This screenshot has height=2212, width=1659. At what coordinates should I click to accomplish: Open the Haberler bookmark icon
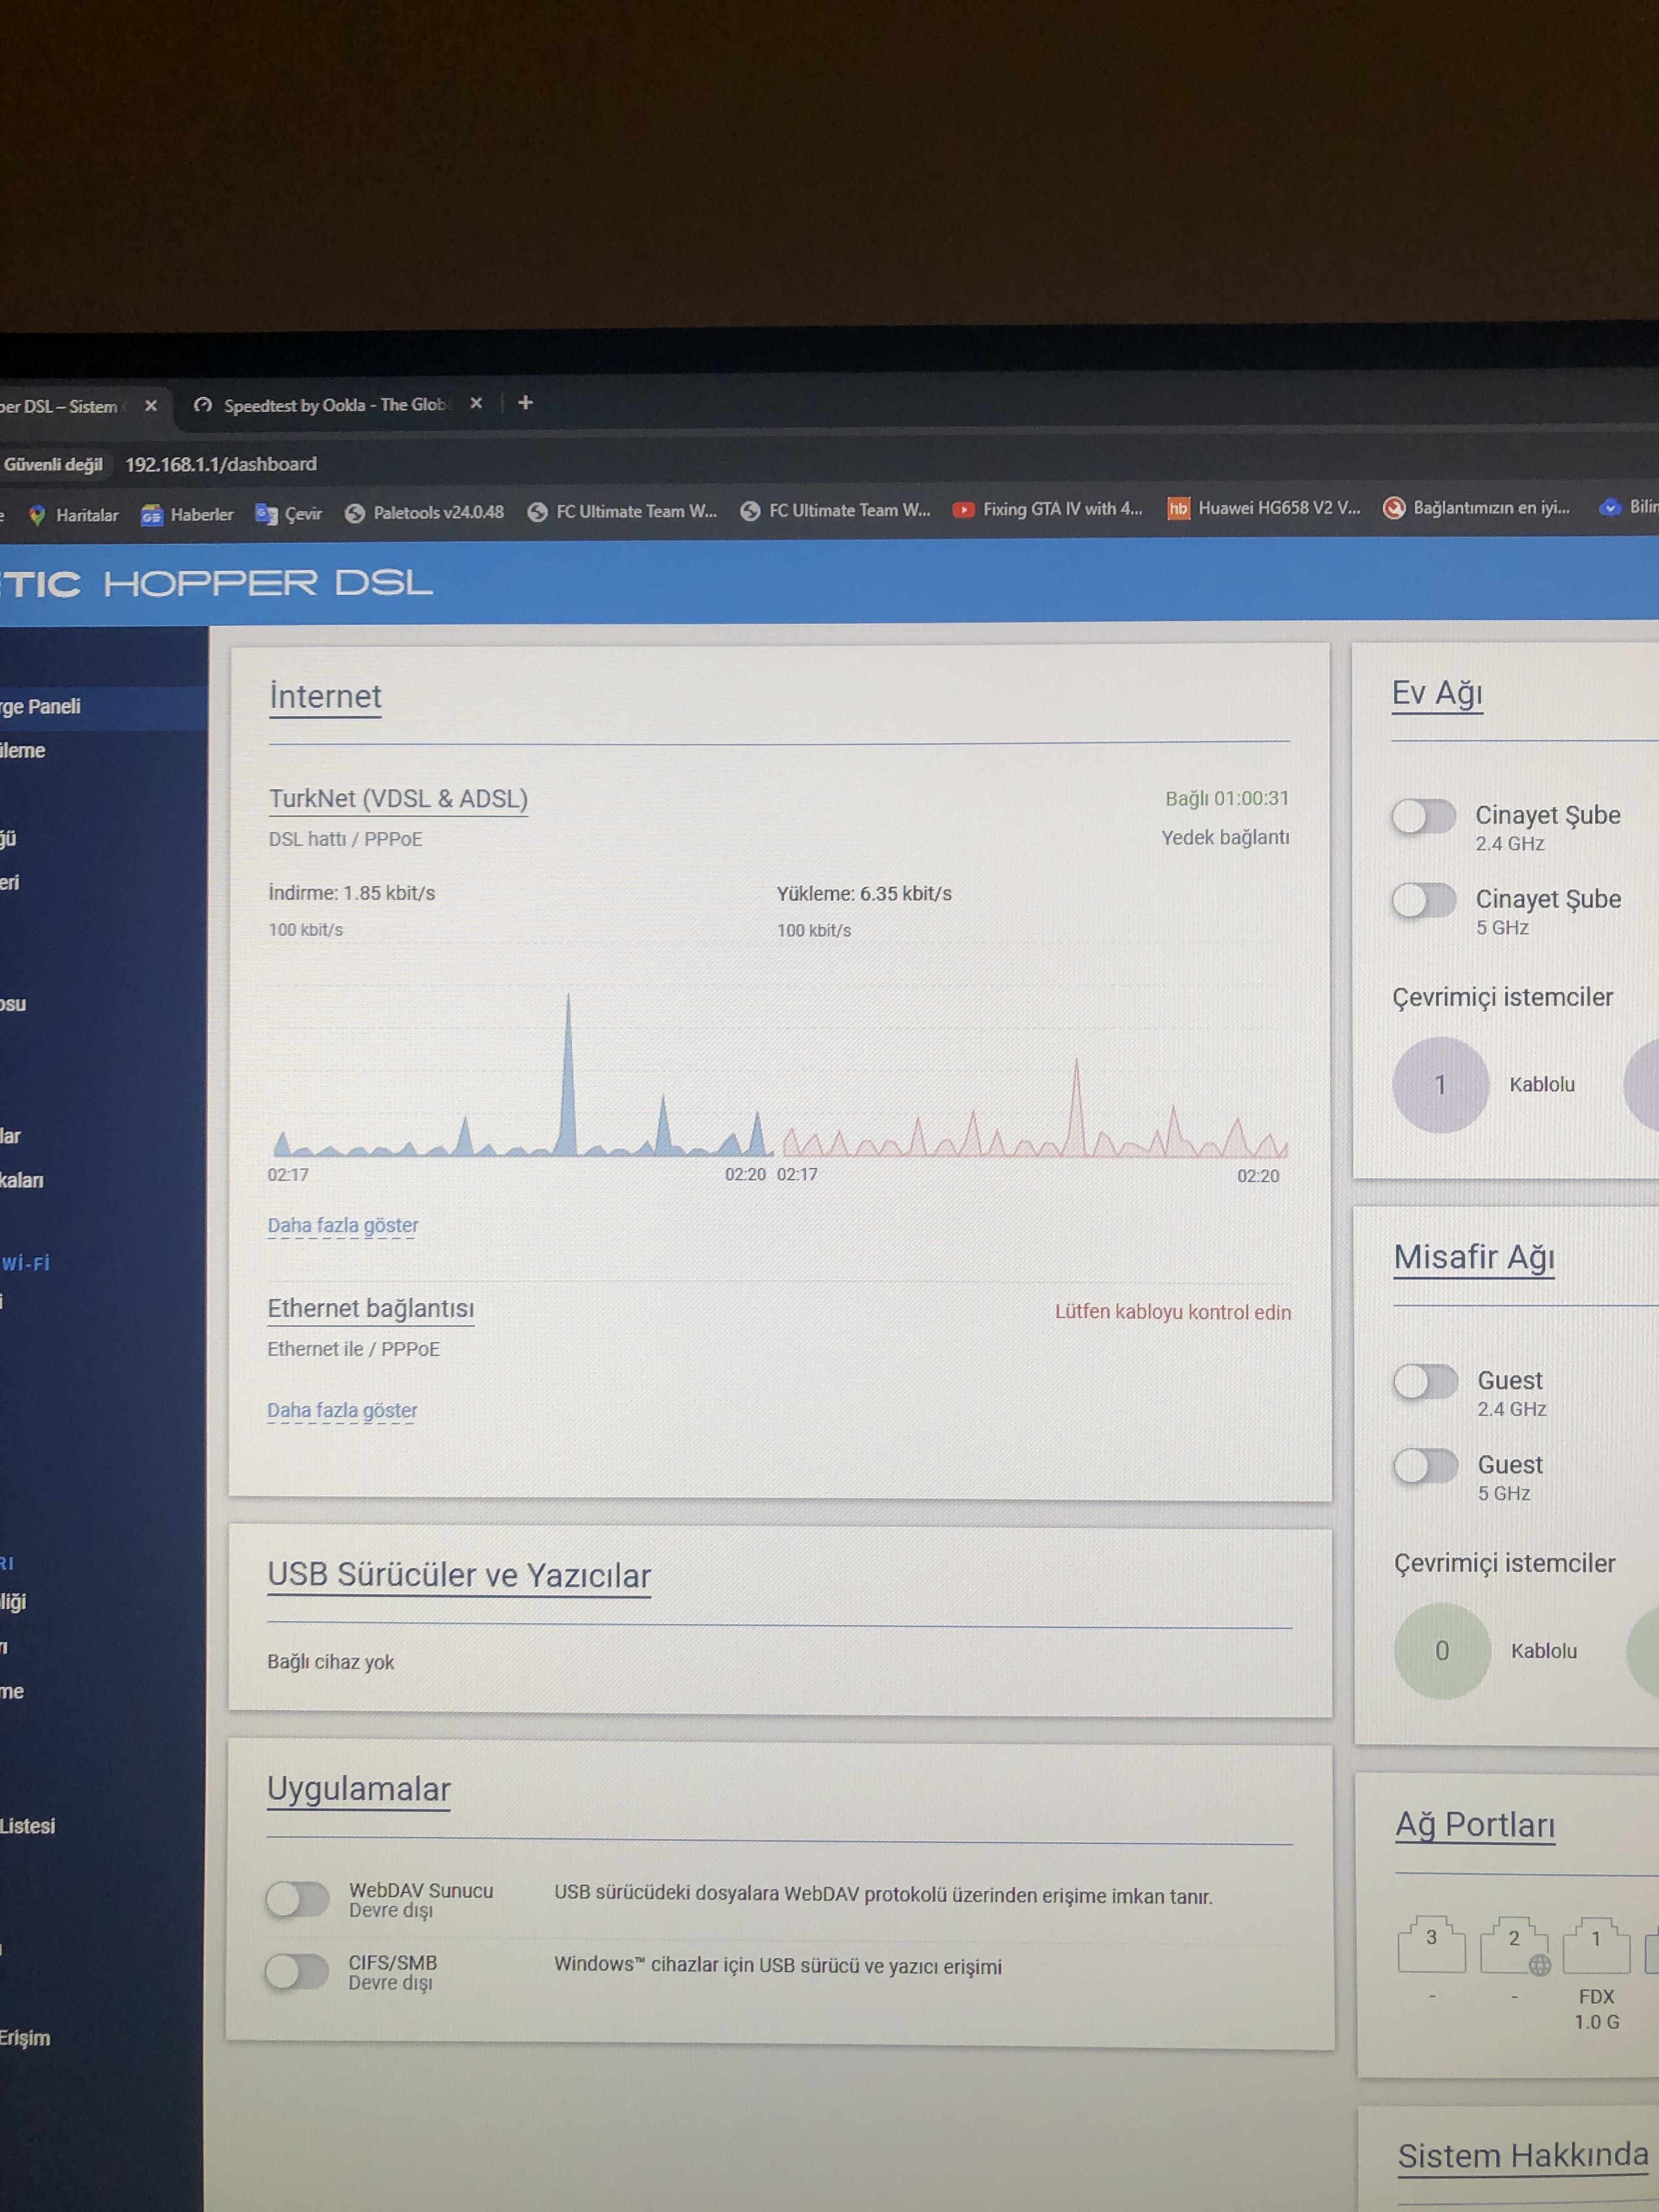click(152, 515)
